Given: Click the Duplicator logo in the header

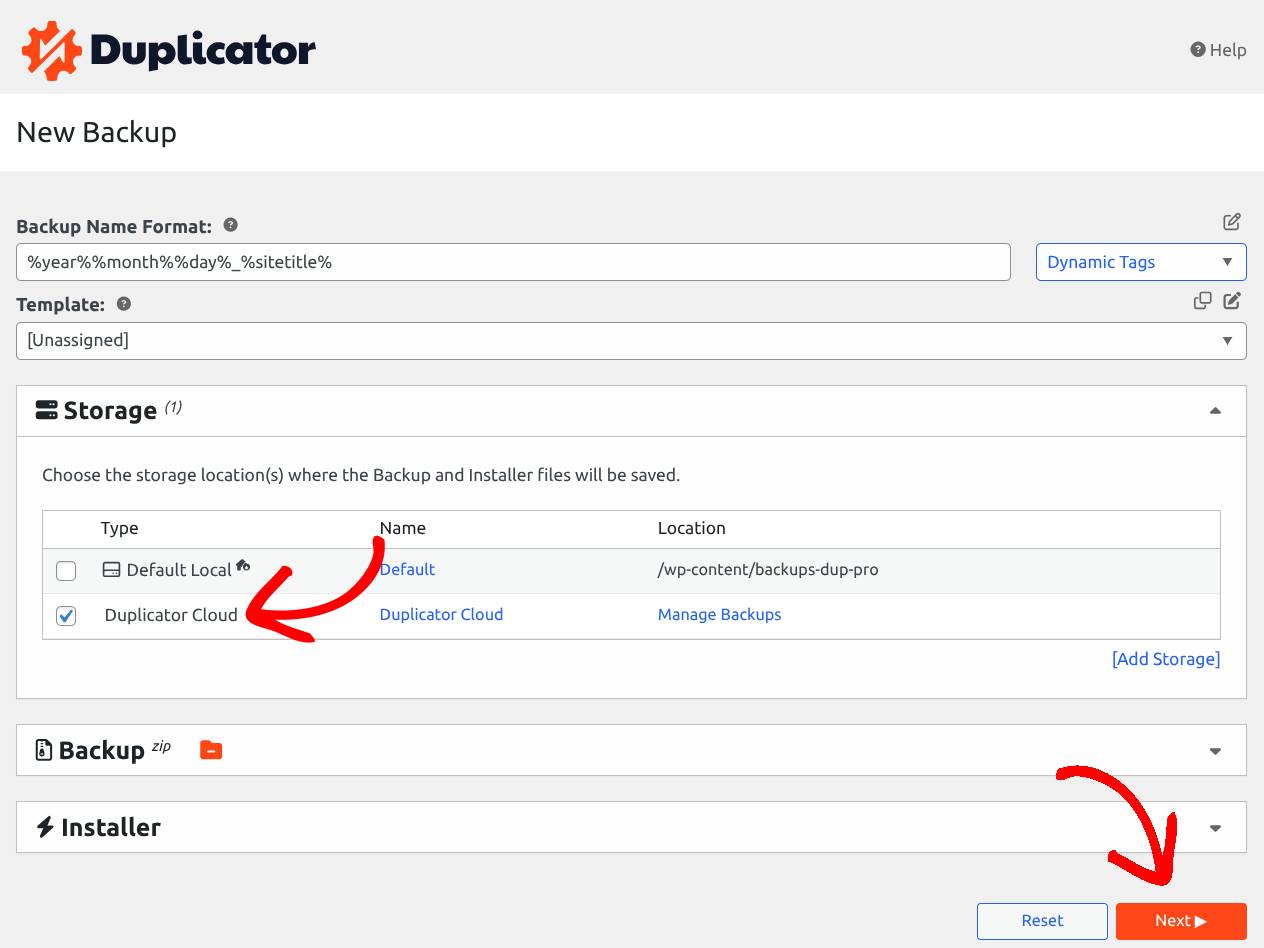Looking at the screenshot, I should pos(167,47).
